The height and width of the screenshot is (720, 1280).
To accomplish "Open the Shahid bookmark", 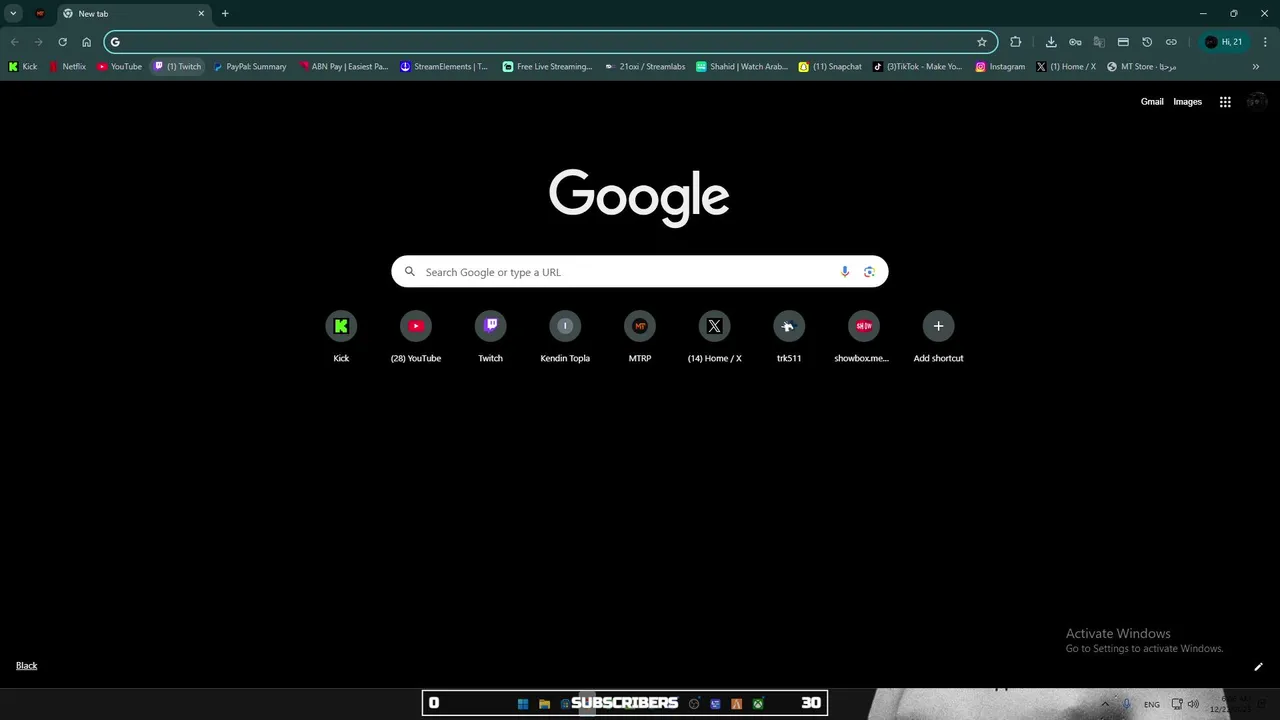I will coord(742,67).
